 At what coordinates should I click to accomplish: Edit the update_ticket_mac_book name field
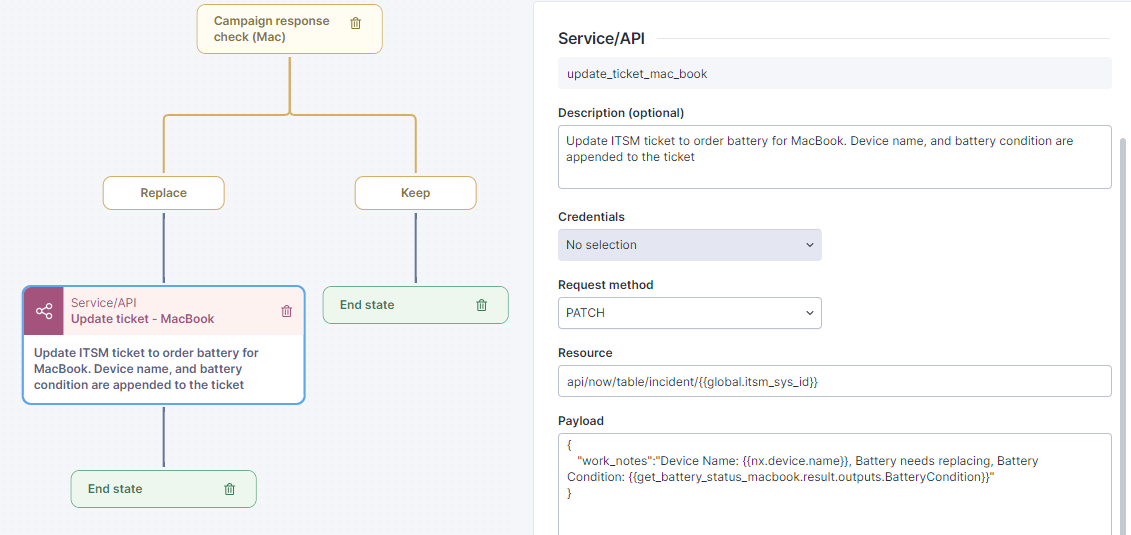[834, 73]
